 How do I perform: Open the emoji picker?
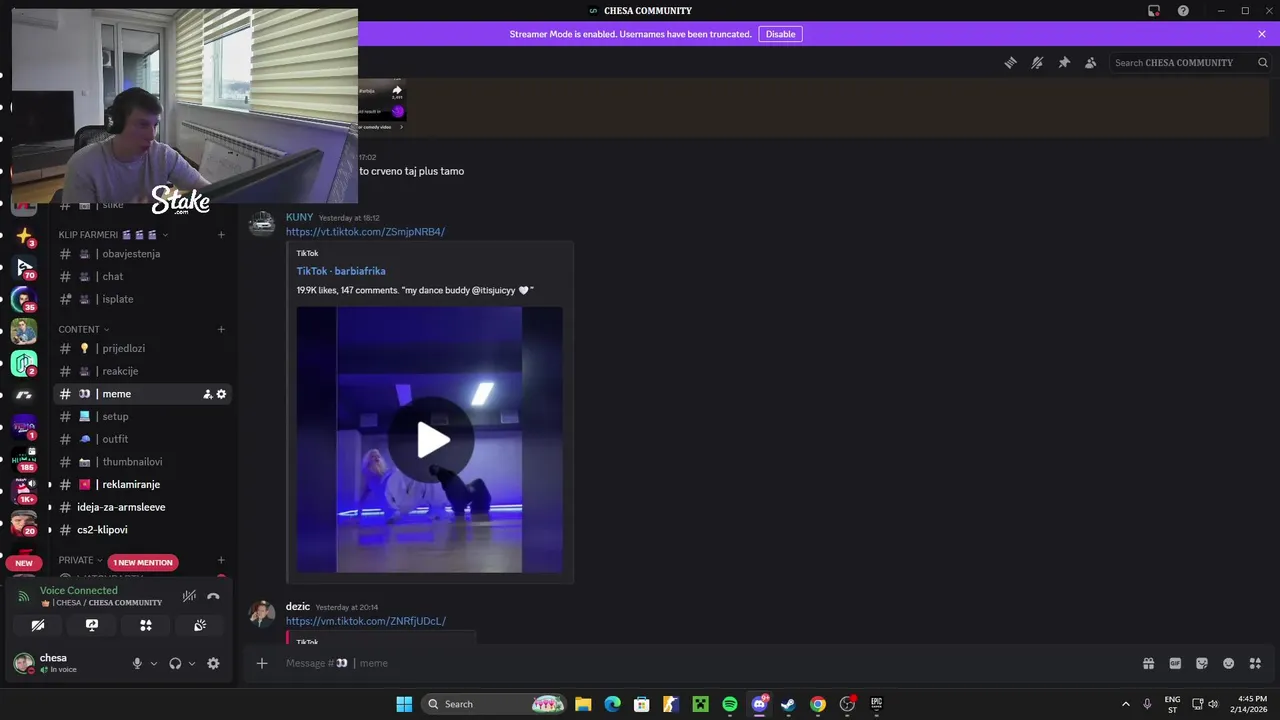point(1229,663)
